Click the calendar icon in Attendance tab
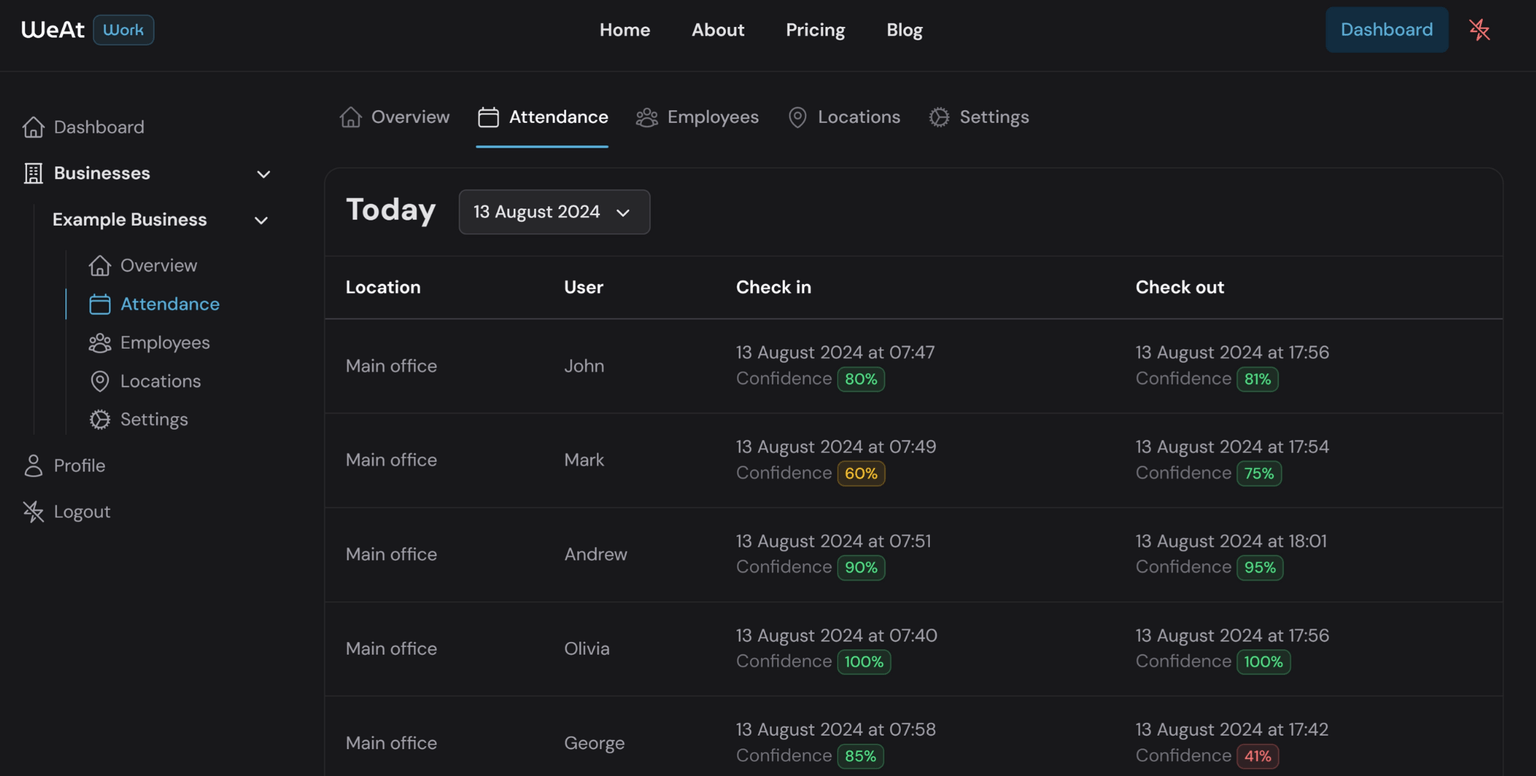1536x776 pixels. [488, 117]
